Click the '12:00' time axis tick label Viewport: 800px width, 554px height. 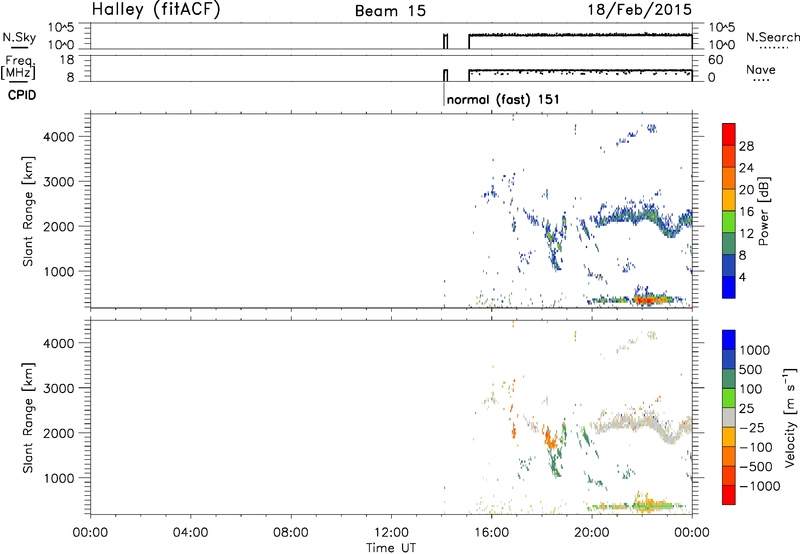391,533
